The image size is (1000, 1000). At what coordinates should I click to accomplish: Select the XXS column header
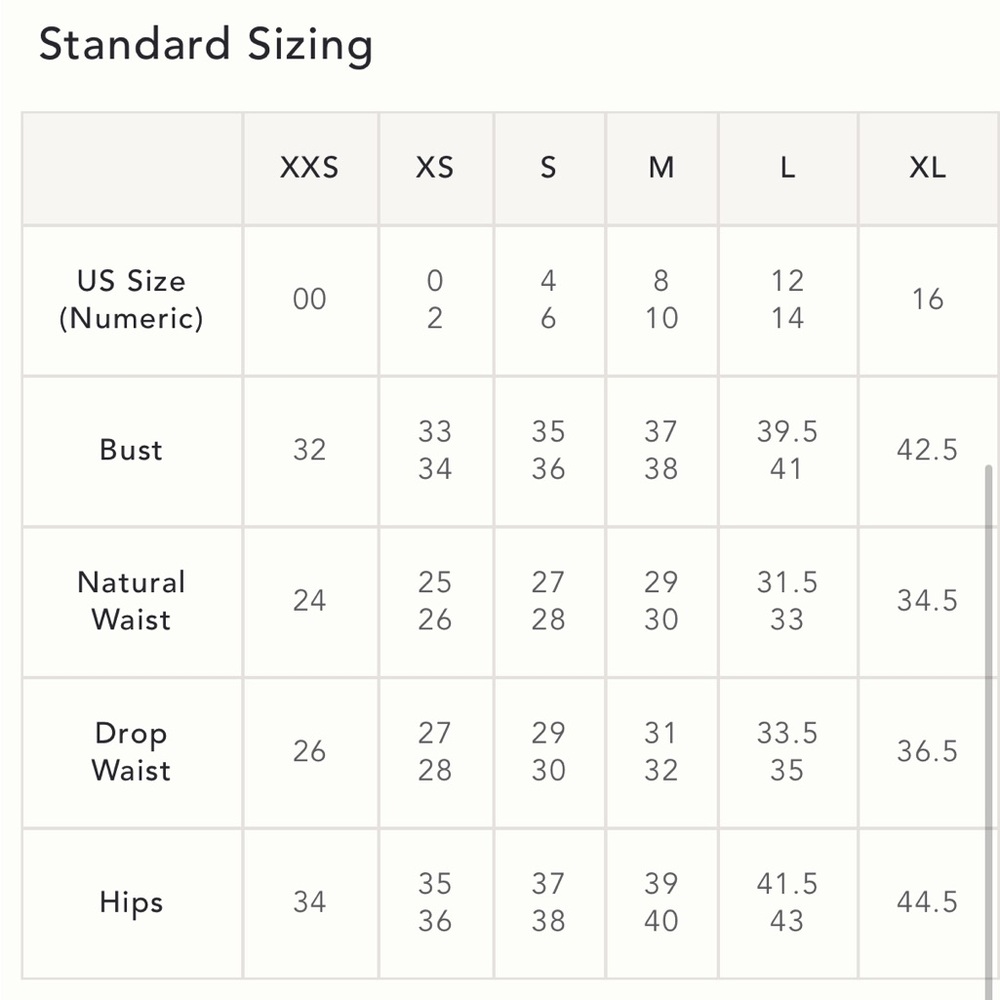coord(309,167)
